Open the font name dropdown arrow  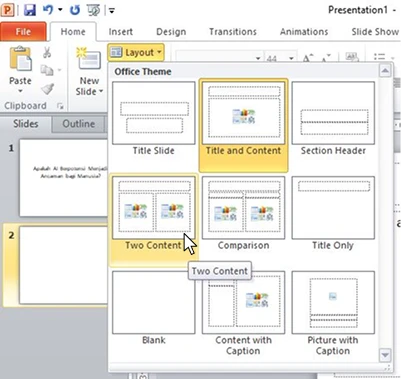pyautogui.click(x=258, y=58)
